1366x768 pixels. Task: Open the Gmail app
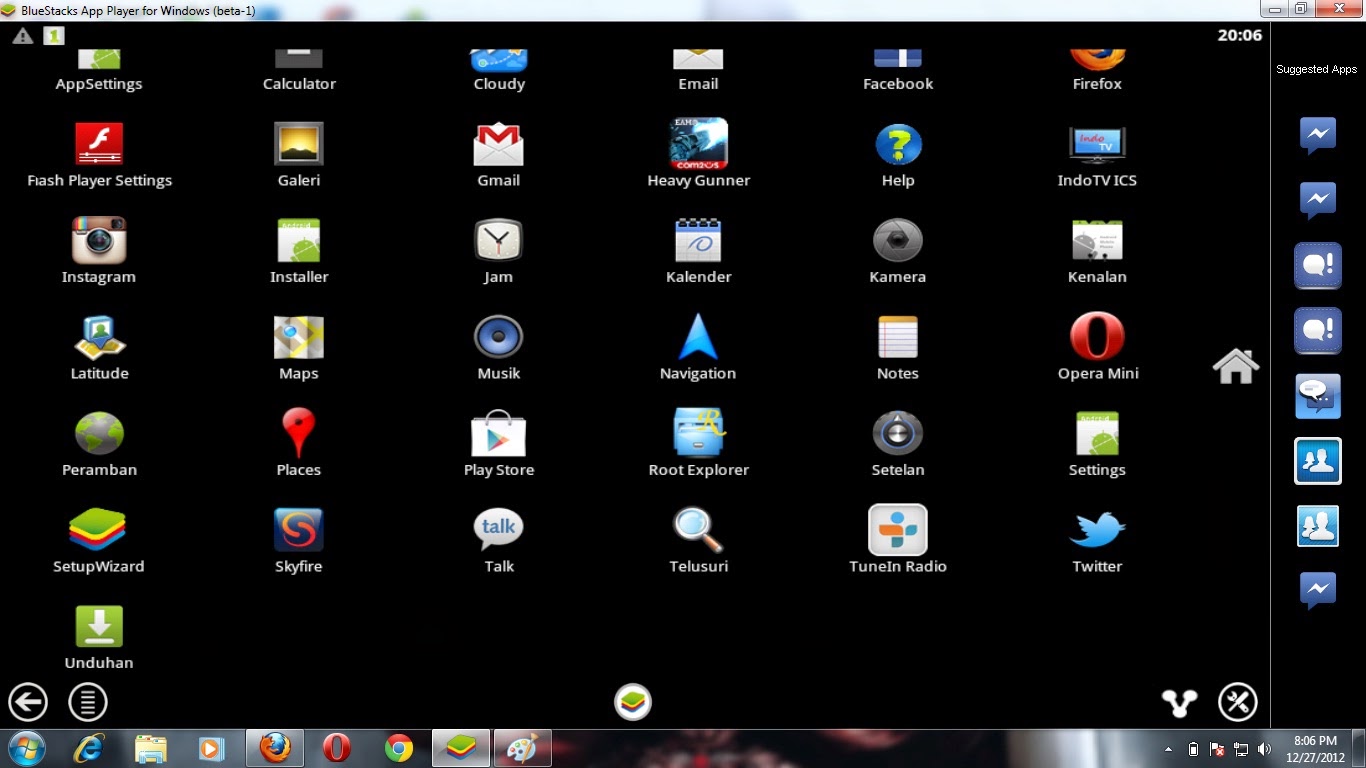point(498,144)
